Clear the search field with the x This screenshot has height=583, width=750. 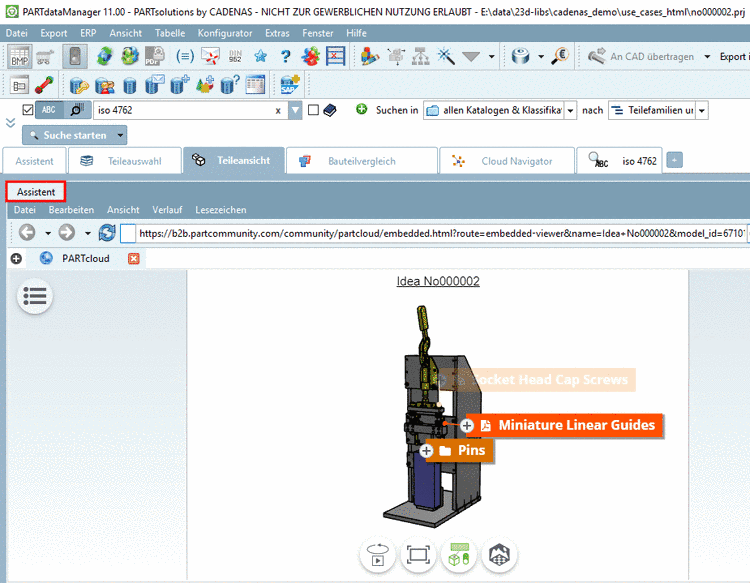(278, 111)
